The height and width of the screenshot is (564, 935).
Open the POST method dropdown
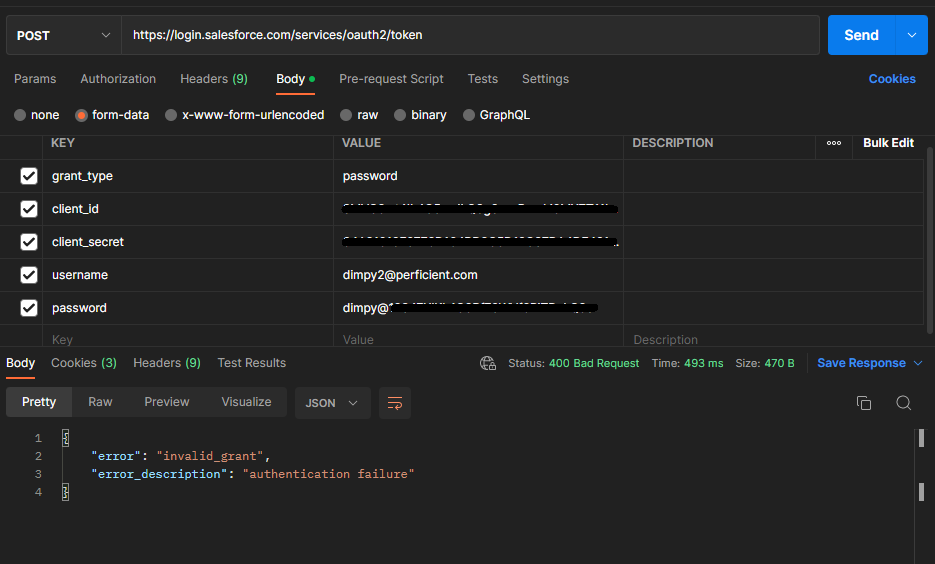point(63,35)
